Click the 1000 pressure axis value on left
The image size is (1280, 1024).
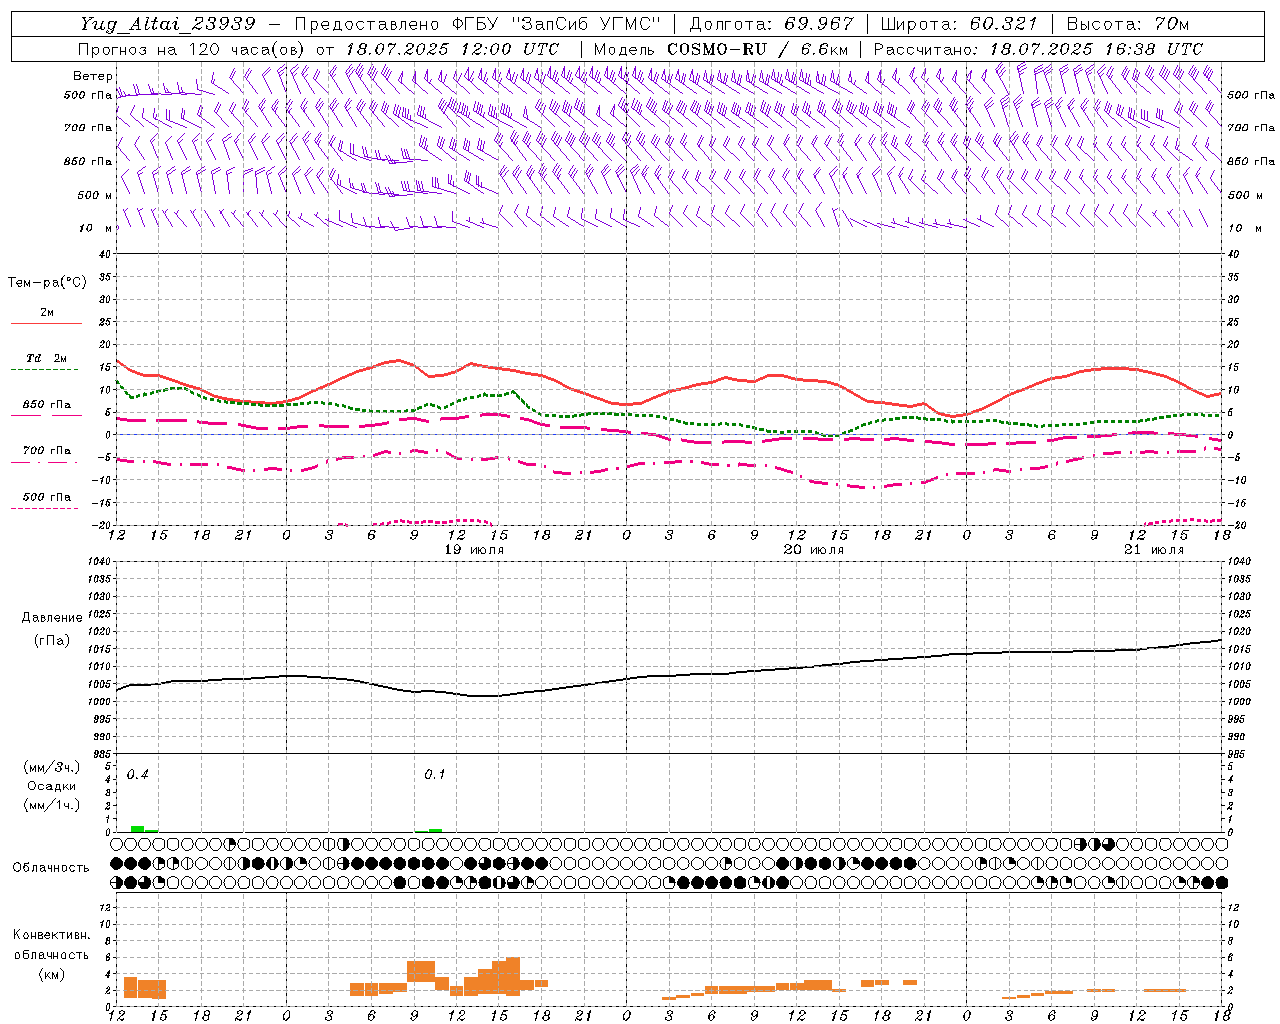pos(101,702)
